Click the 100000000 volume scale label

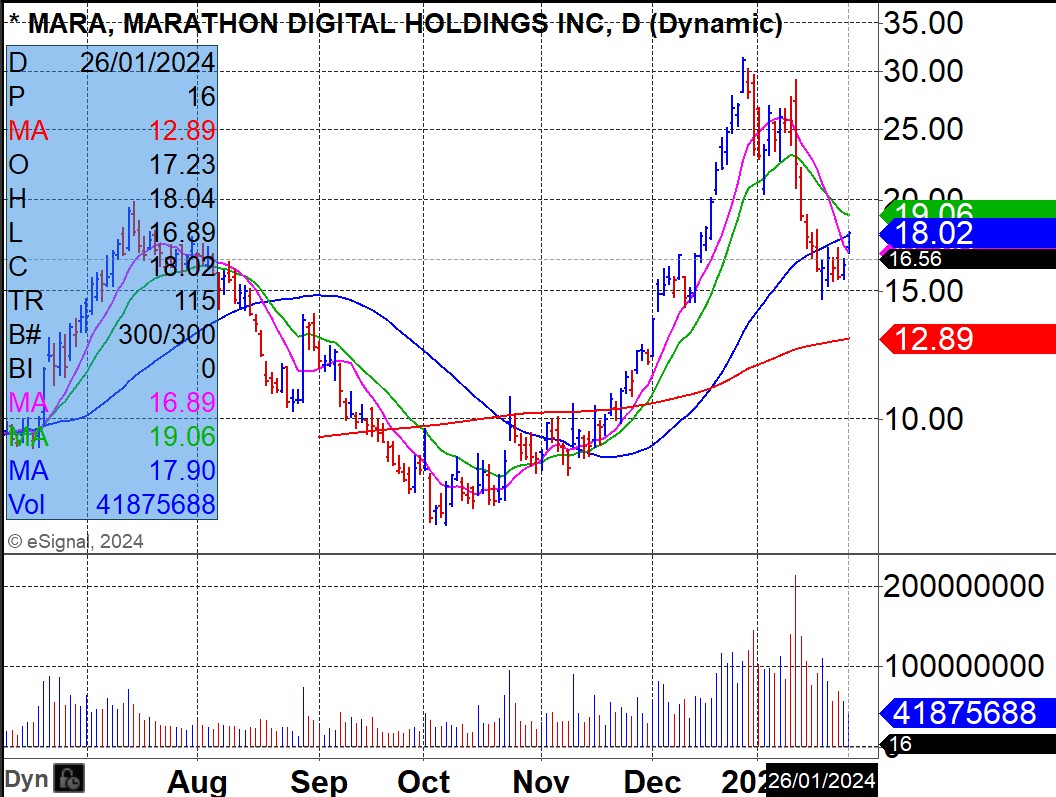click(x=964, y=666)
